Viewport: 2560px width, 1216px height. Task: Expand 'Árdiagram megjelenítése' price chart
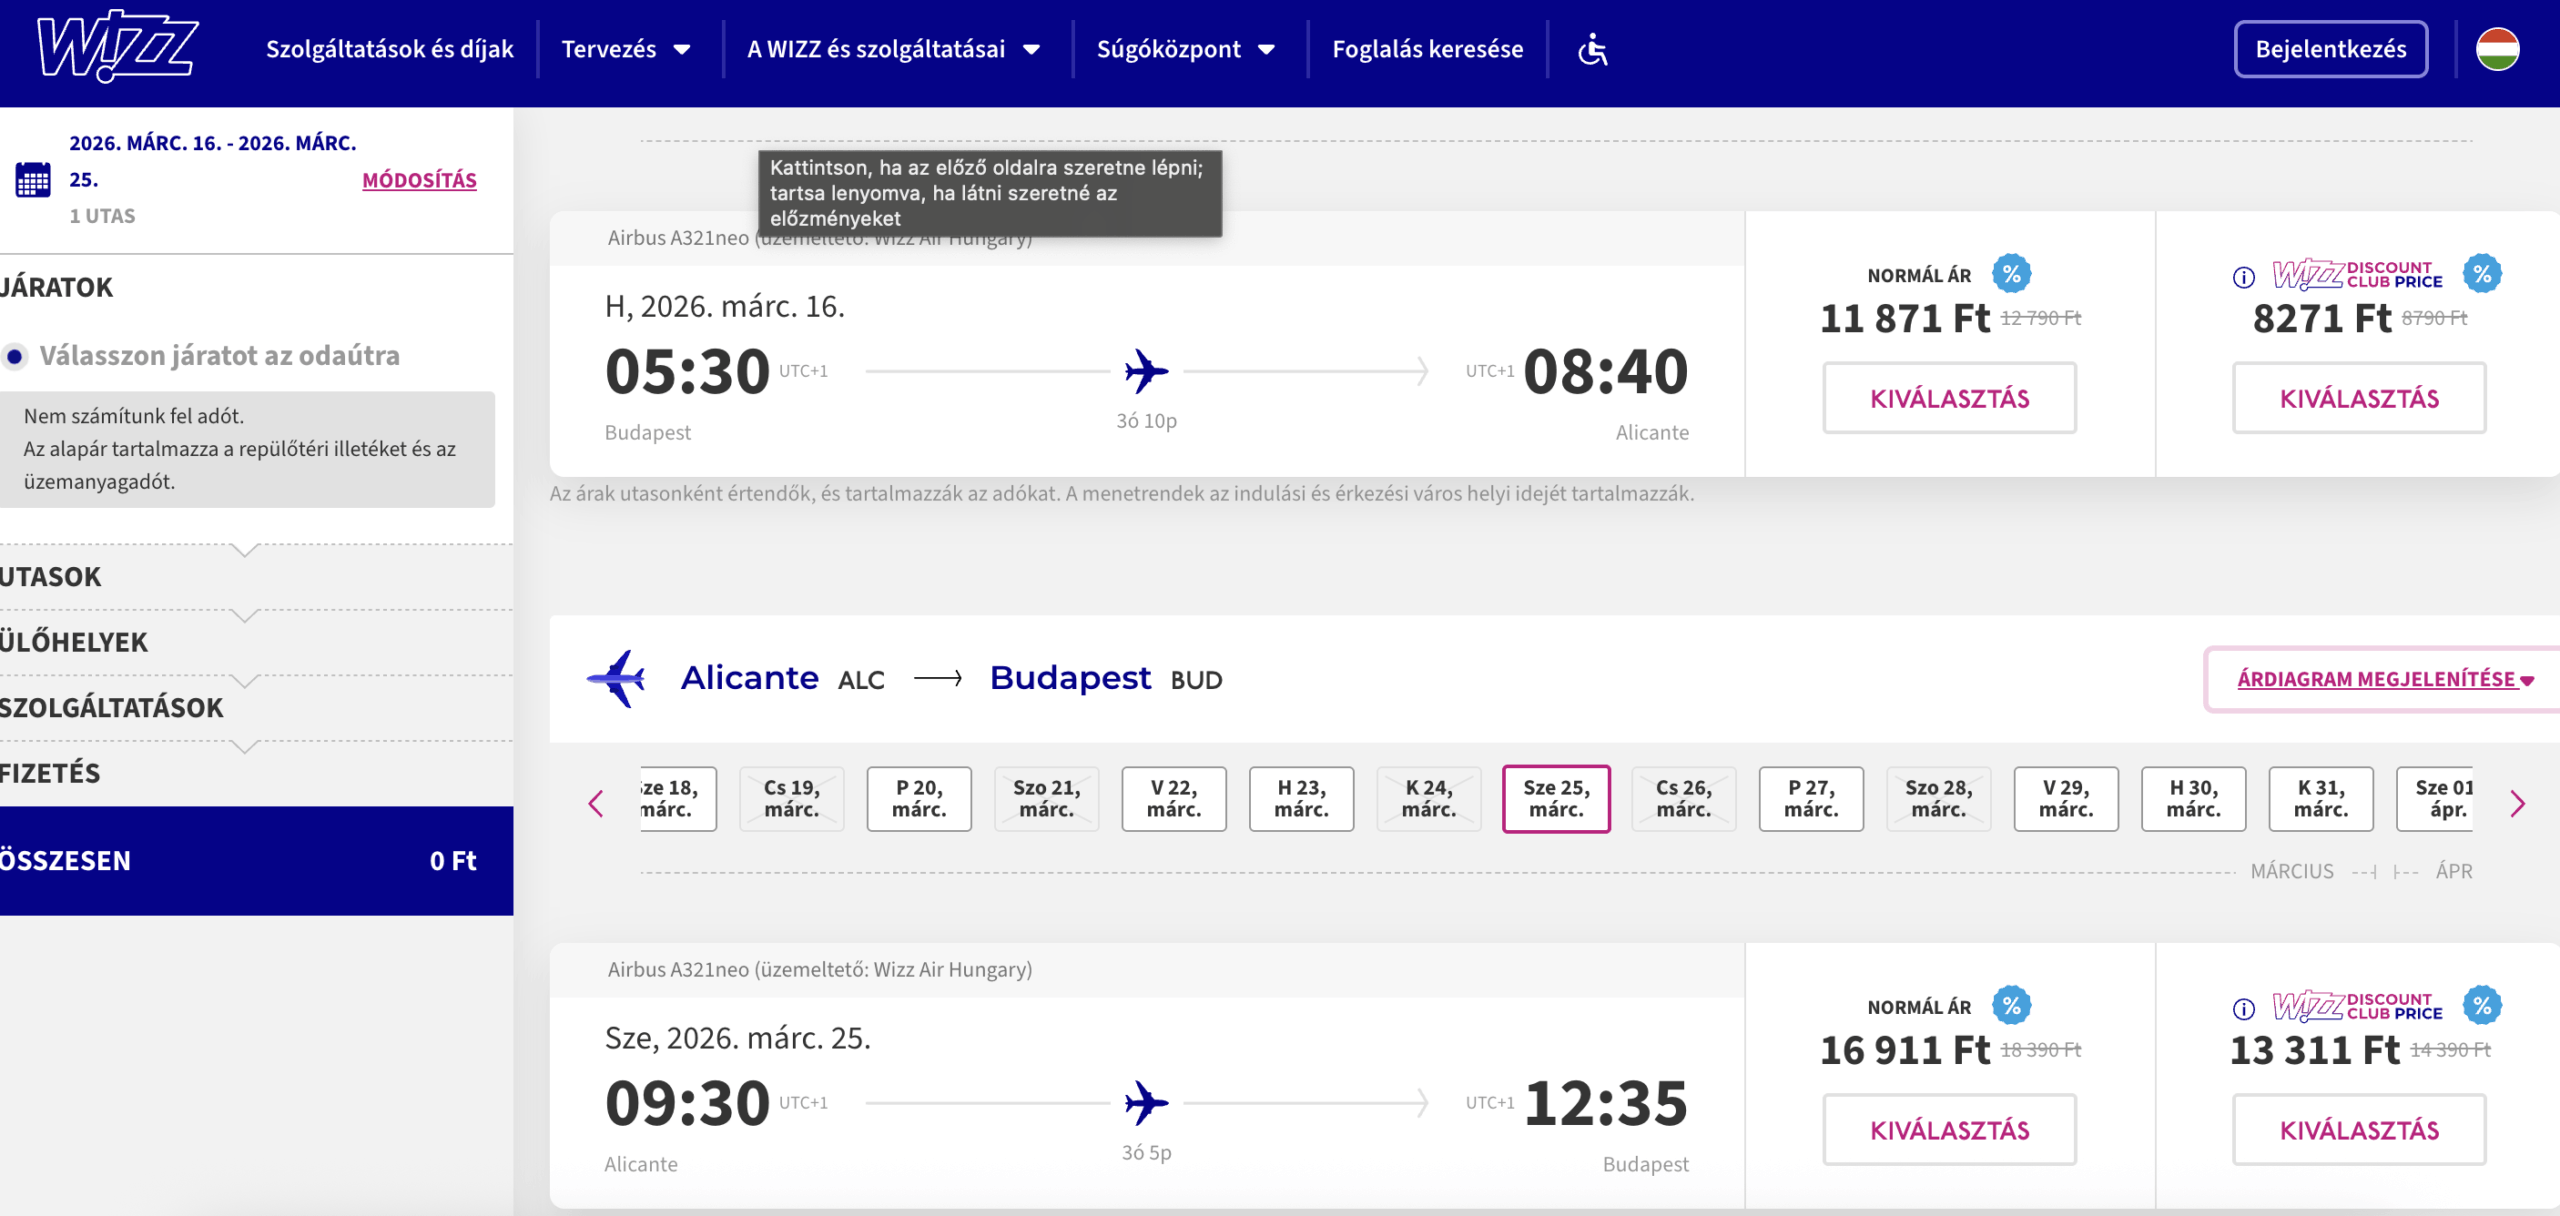point(2384,679)
